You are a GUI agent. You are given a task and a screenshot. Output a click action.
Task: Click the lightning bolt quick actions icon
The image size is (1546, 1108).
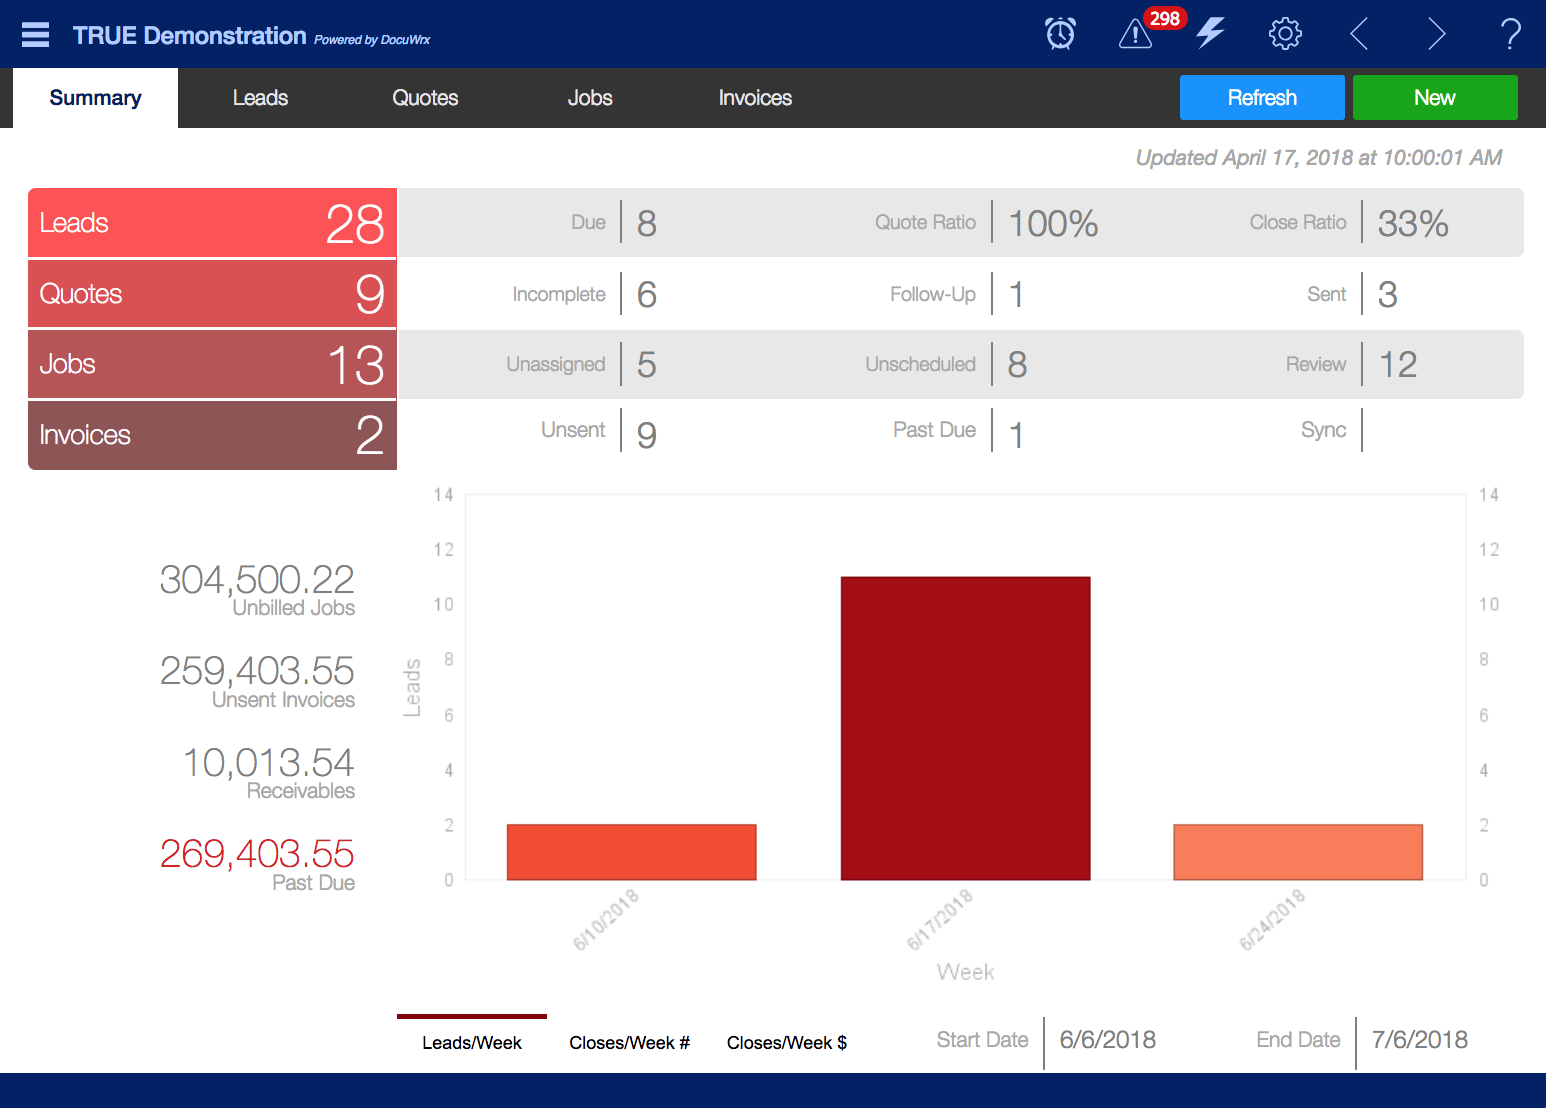[1210, 34]
